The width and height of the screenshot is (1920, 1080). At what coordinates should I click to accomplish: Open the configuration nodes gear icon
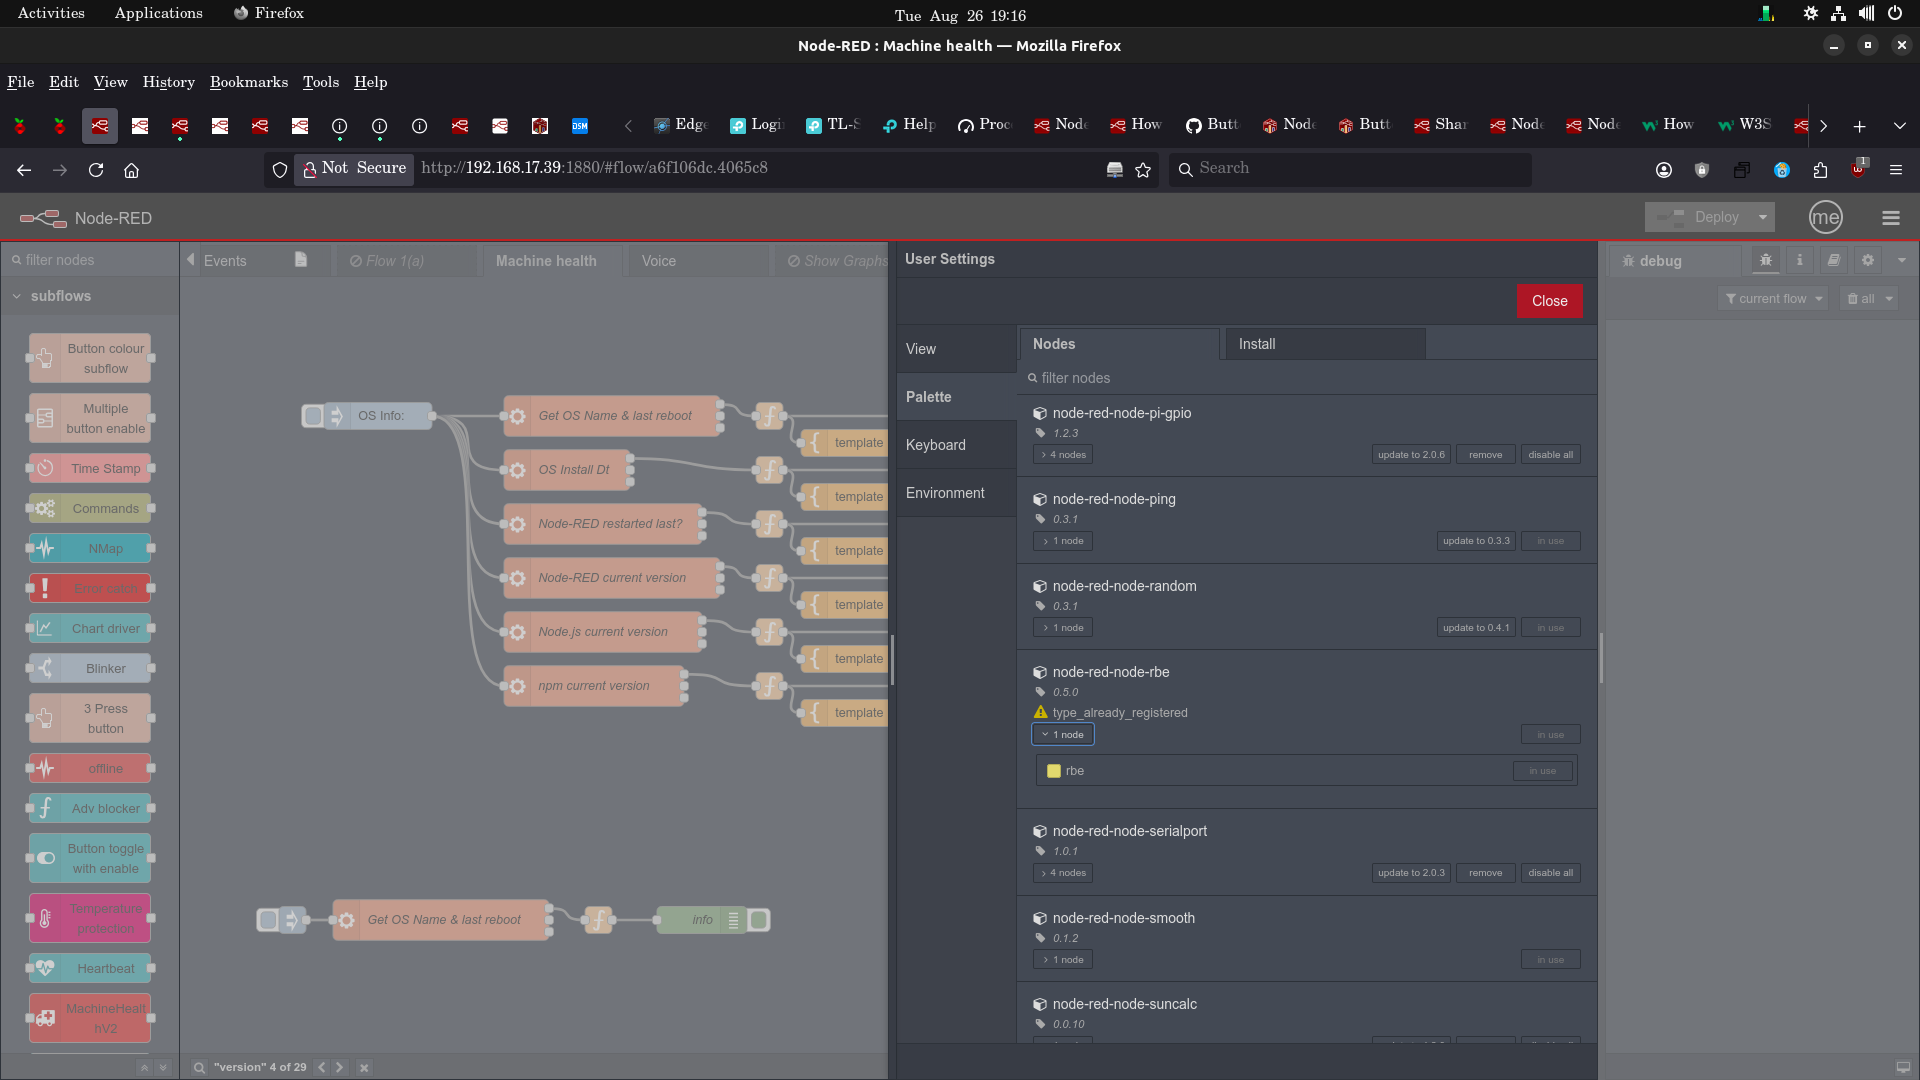(1867, 260)
